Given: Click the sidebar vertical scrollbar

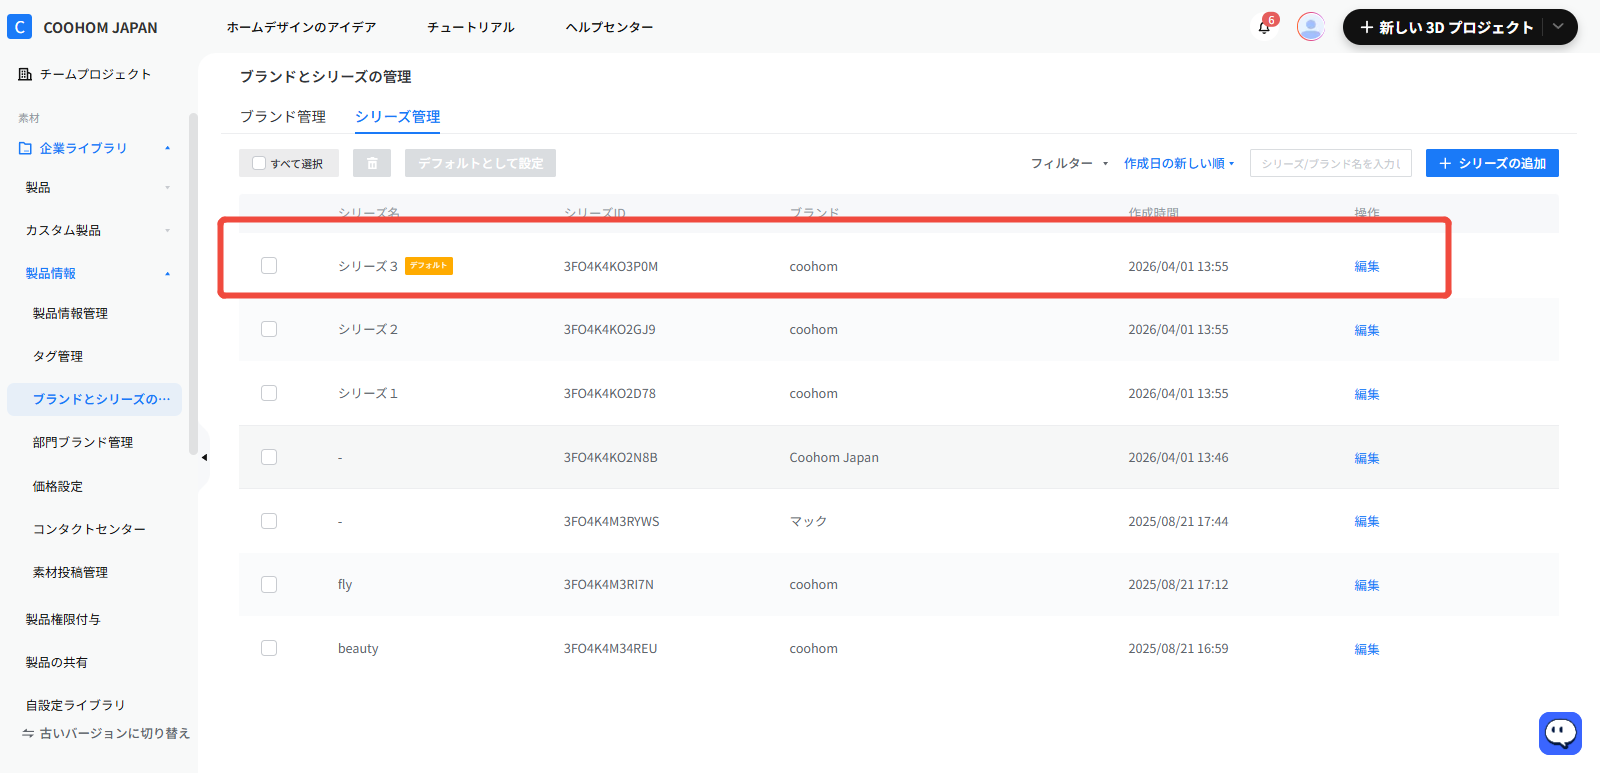Looking at the screenshot, I should pyautogui.click(x=193, y=284).
